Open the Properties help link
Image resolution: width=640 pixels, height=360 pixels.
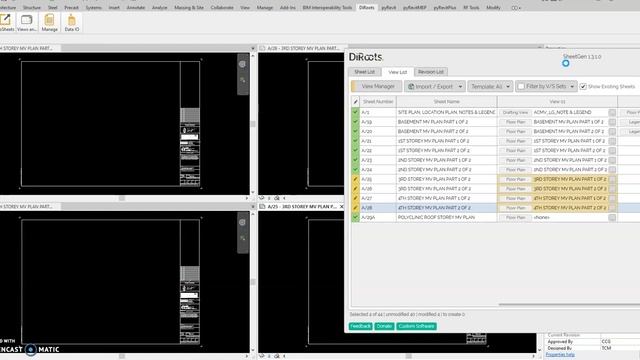[x=560, y=355]
